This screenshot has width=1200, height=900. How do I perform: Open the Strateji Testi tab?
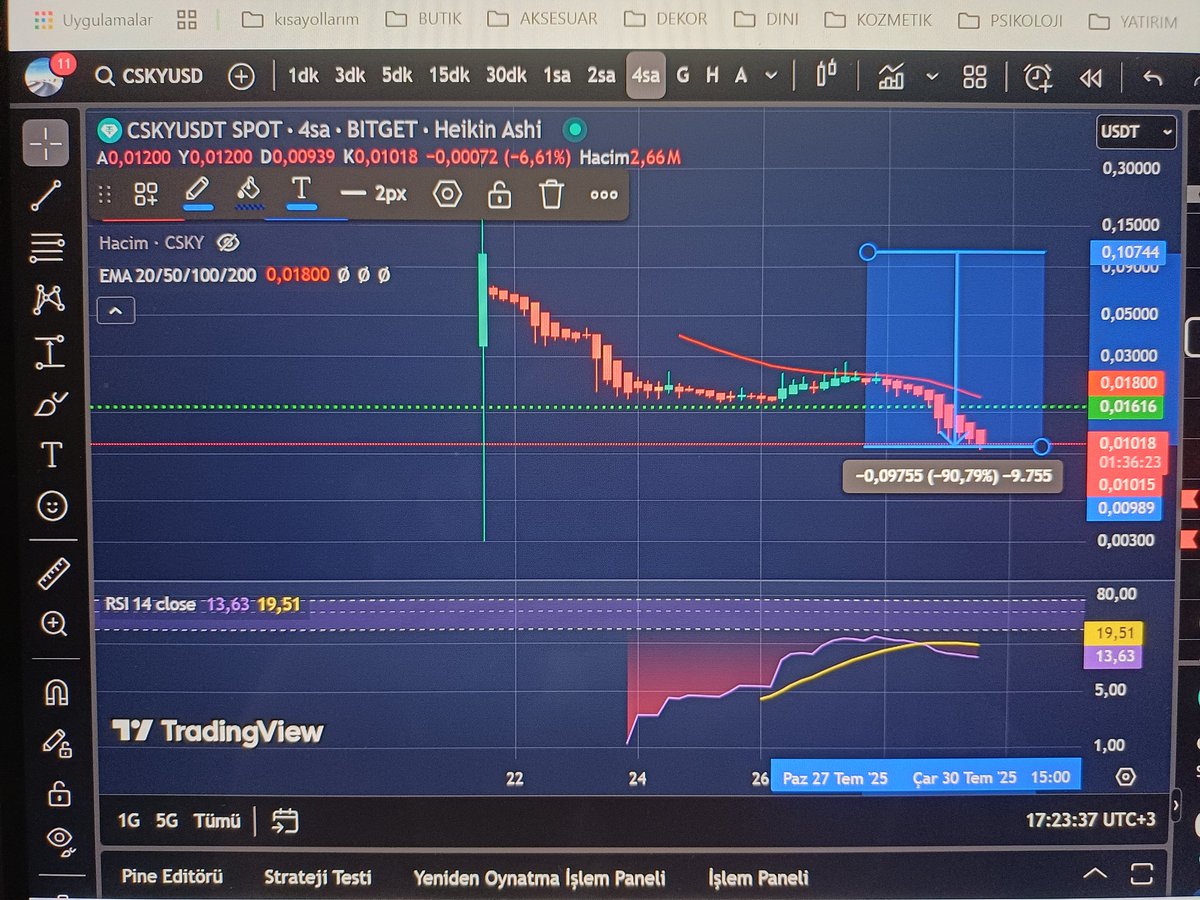point(317,877)
